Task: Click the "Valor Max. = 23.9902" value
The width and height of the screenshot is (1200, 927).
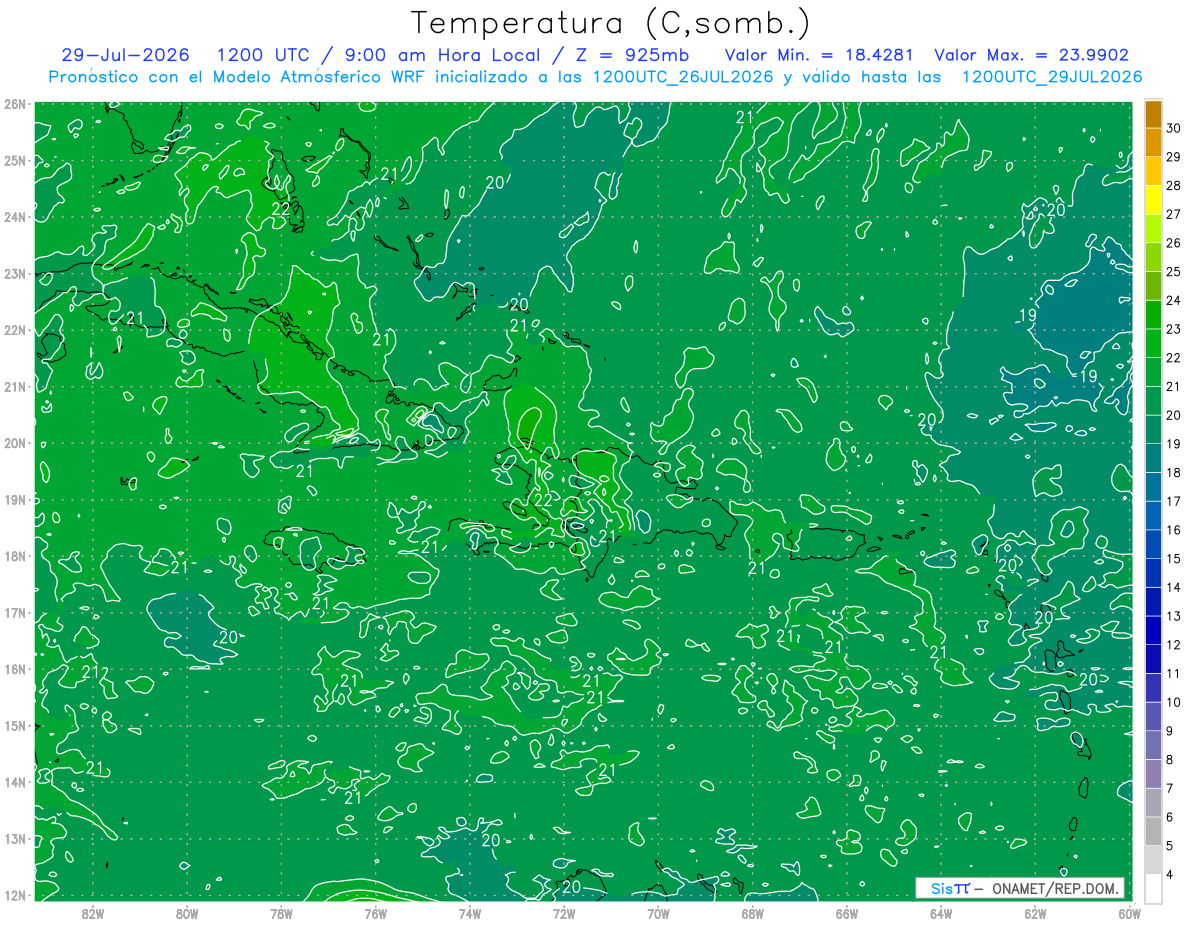Action: point(1031,55)
